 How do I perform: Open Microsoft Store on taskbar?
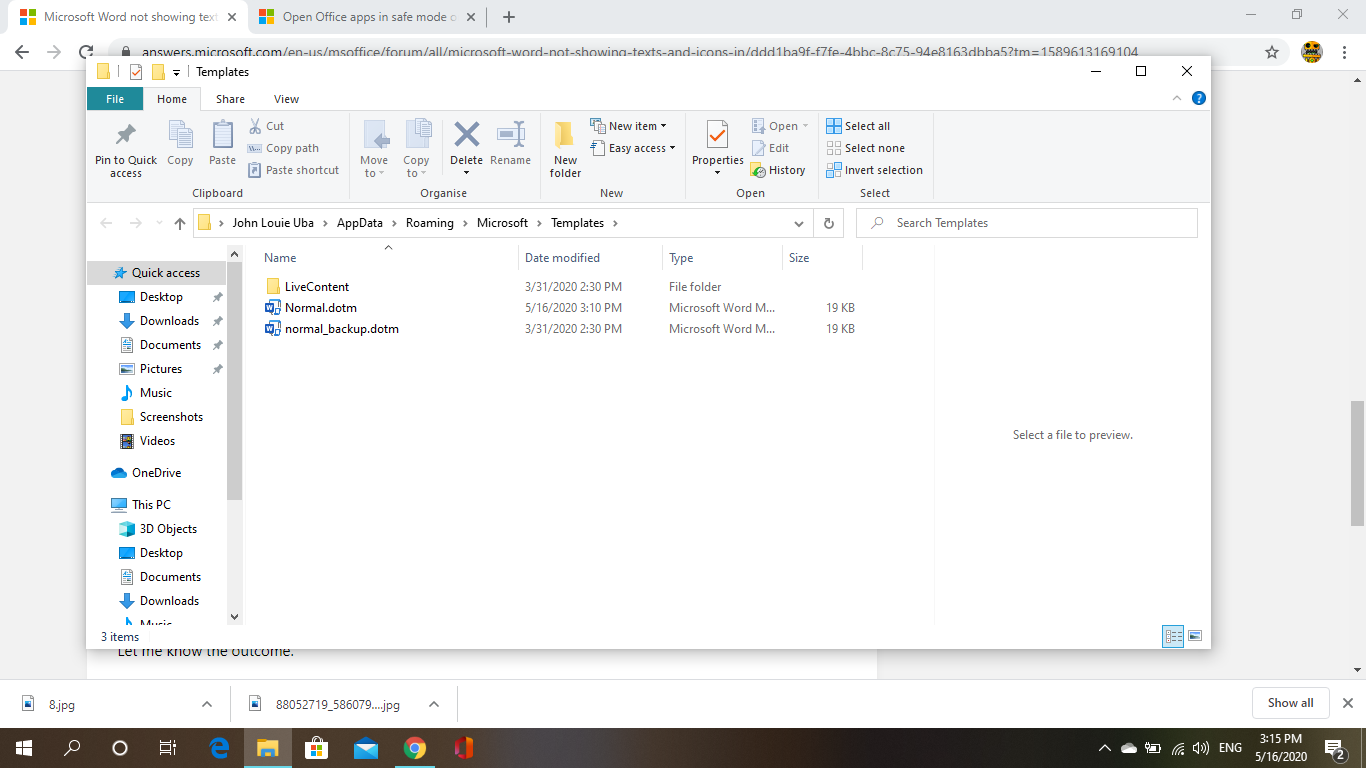317,748
